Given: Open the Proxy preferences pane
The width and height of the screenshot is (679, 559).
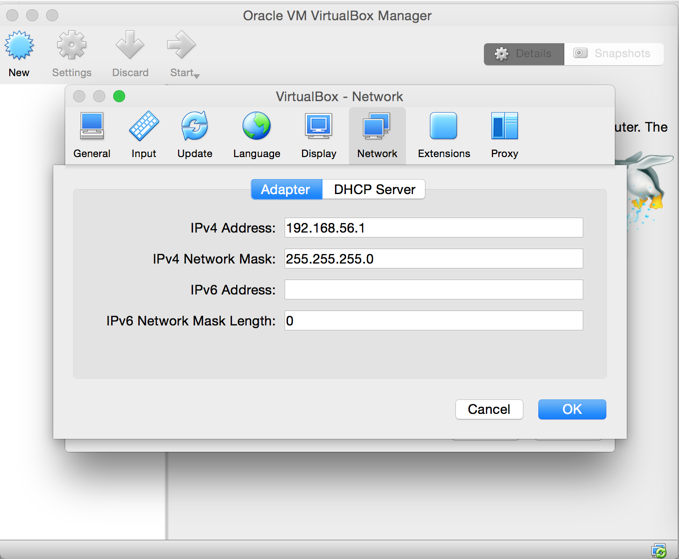Looking at the screenshot, I should (x=504, y=135).
